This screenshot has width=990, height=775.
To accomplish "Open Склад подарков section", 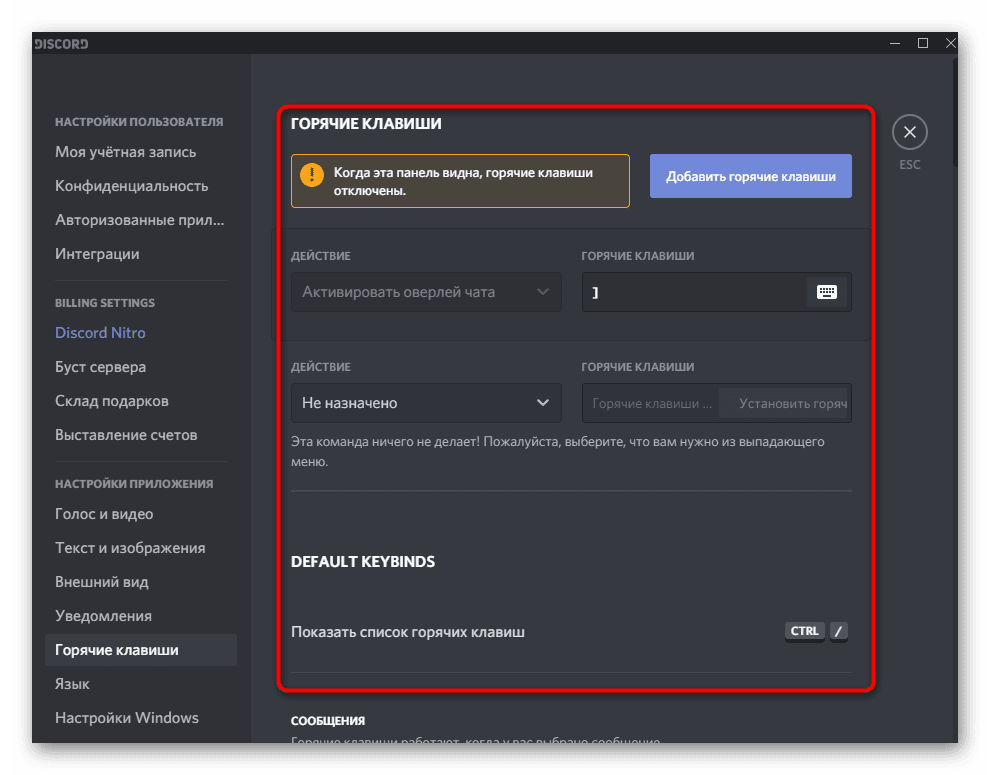I will pyautogui.click(x=112, y=401).
